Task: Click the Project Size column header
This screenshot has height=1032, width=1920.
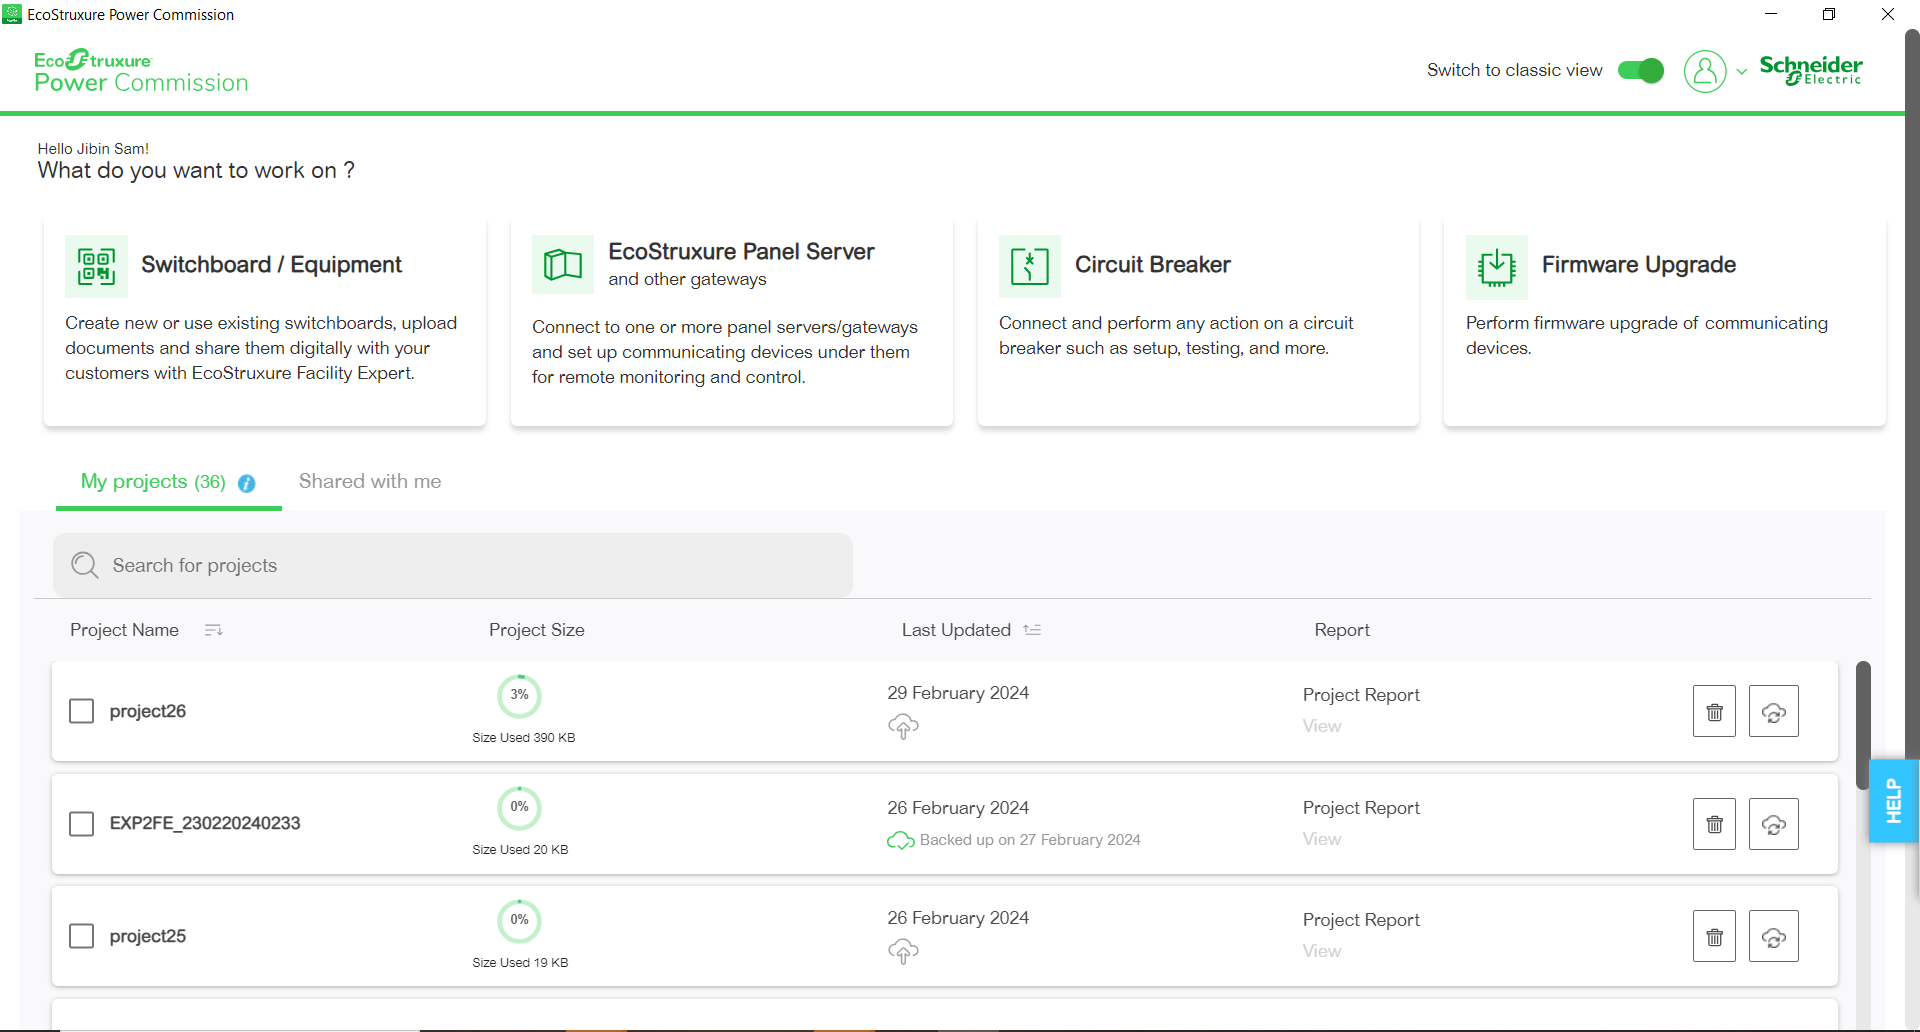Action: [x=537, y=630]
